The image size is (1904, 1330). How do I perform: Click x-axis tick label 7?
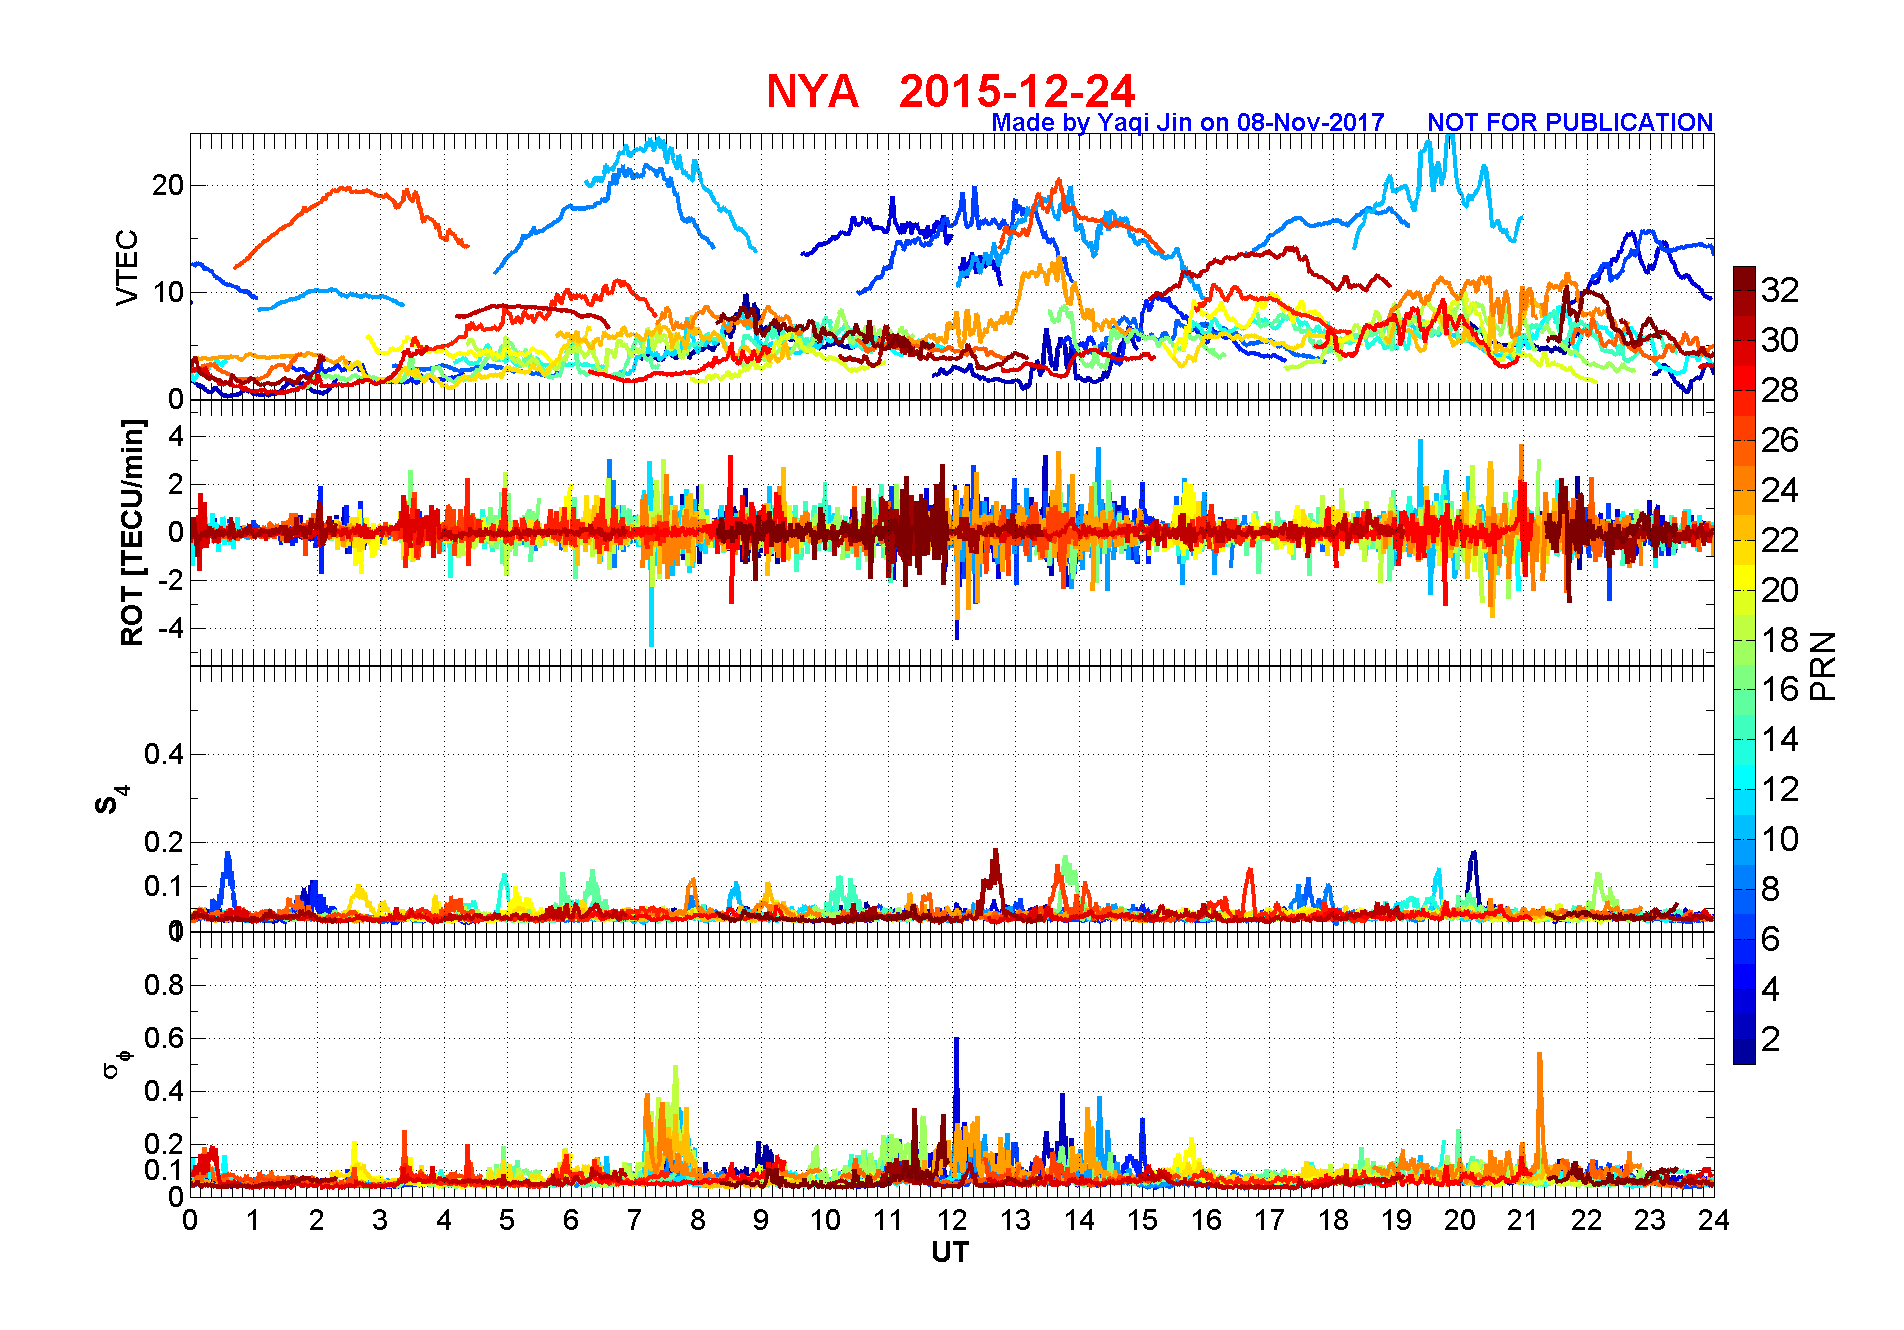634,1220
